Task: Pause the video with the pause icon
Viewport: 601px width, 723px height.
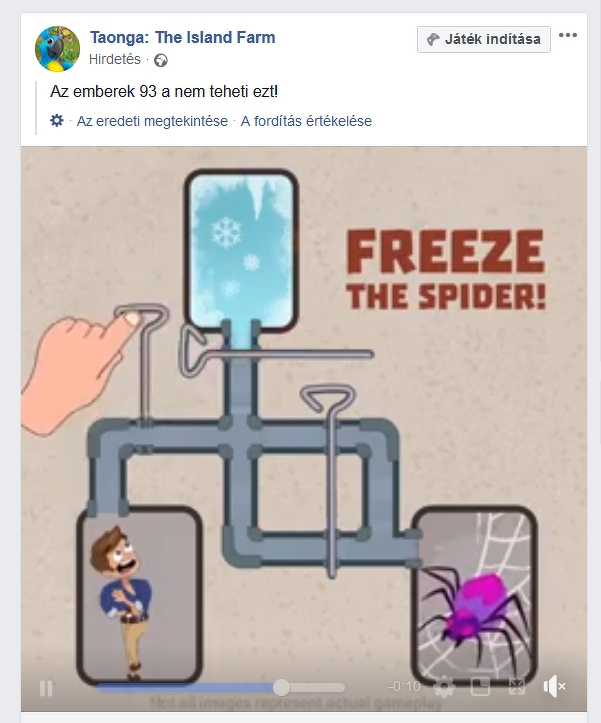Action: [46, 688]
